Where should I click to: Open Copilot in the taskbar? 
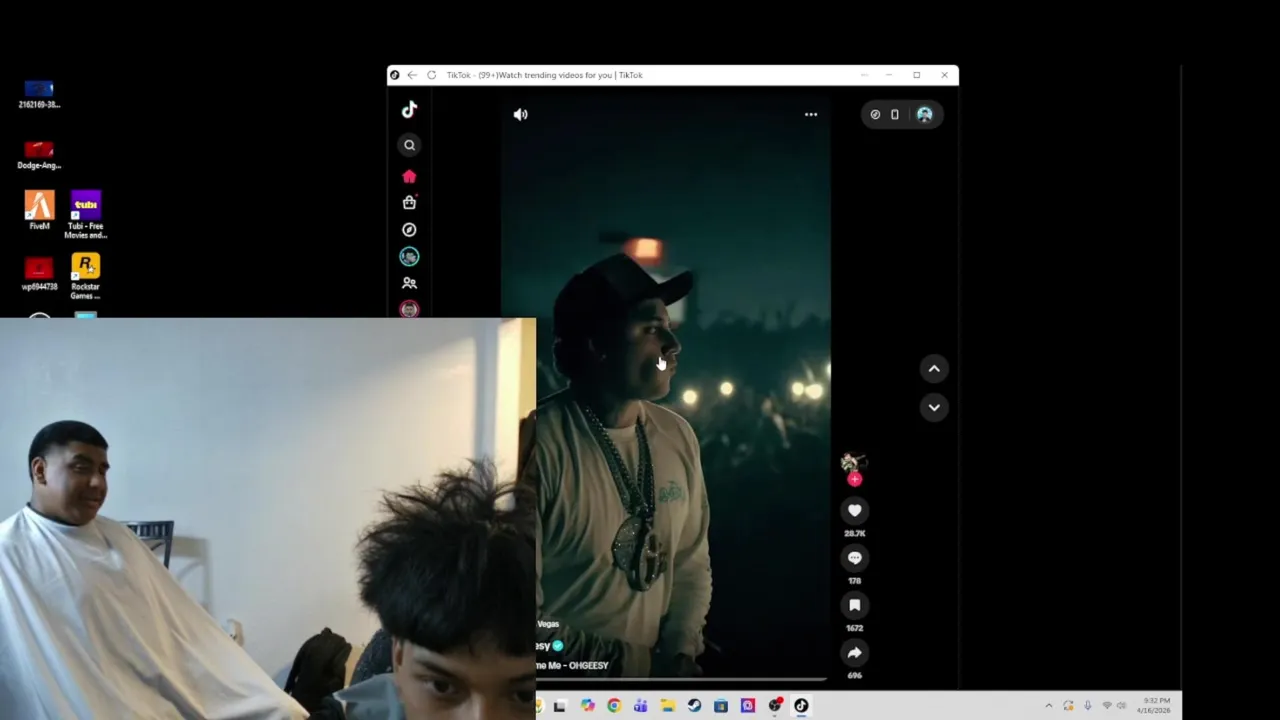587,706
